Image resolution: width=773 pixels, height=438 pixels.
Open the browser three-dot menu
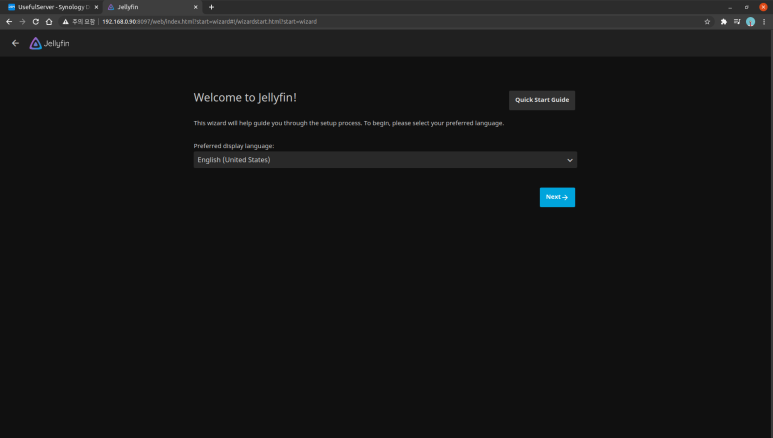[764, 22]
